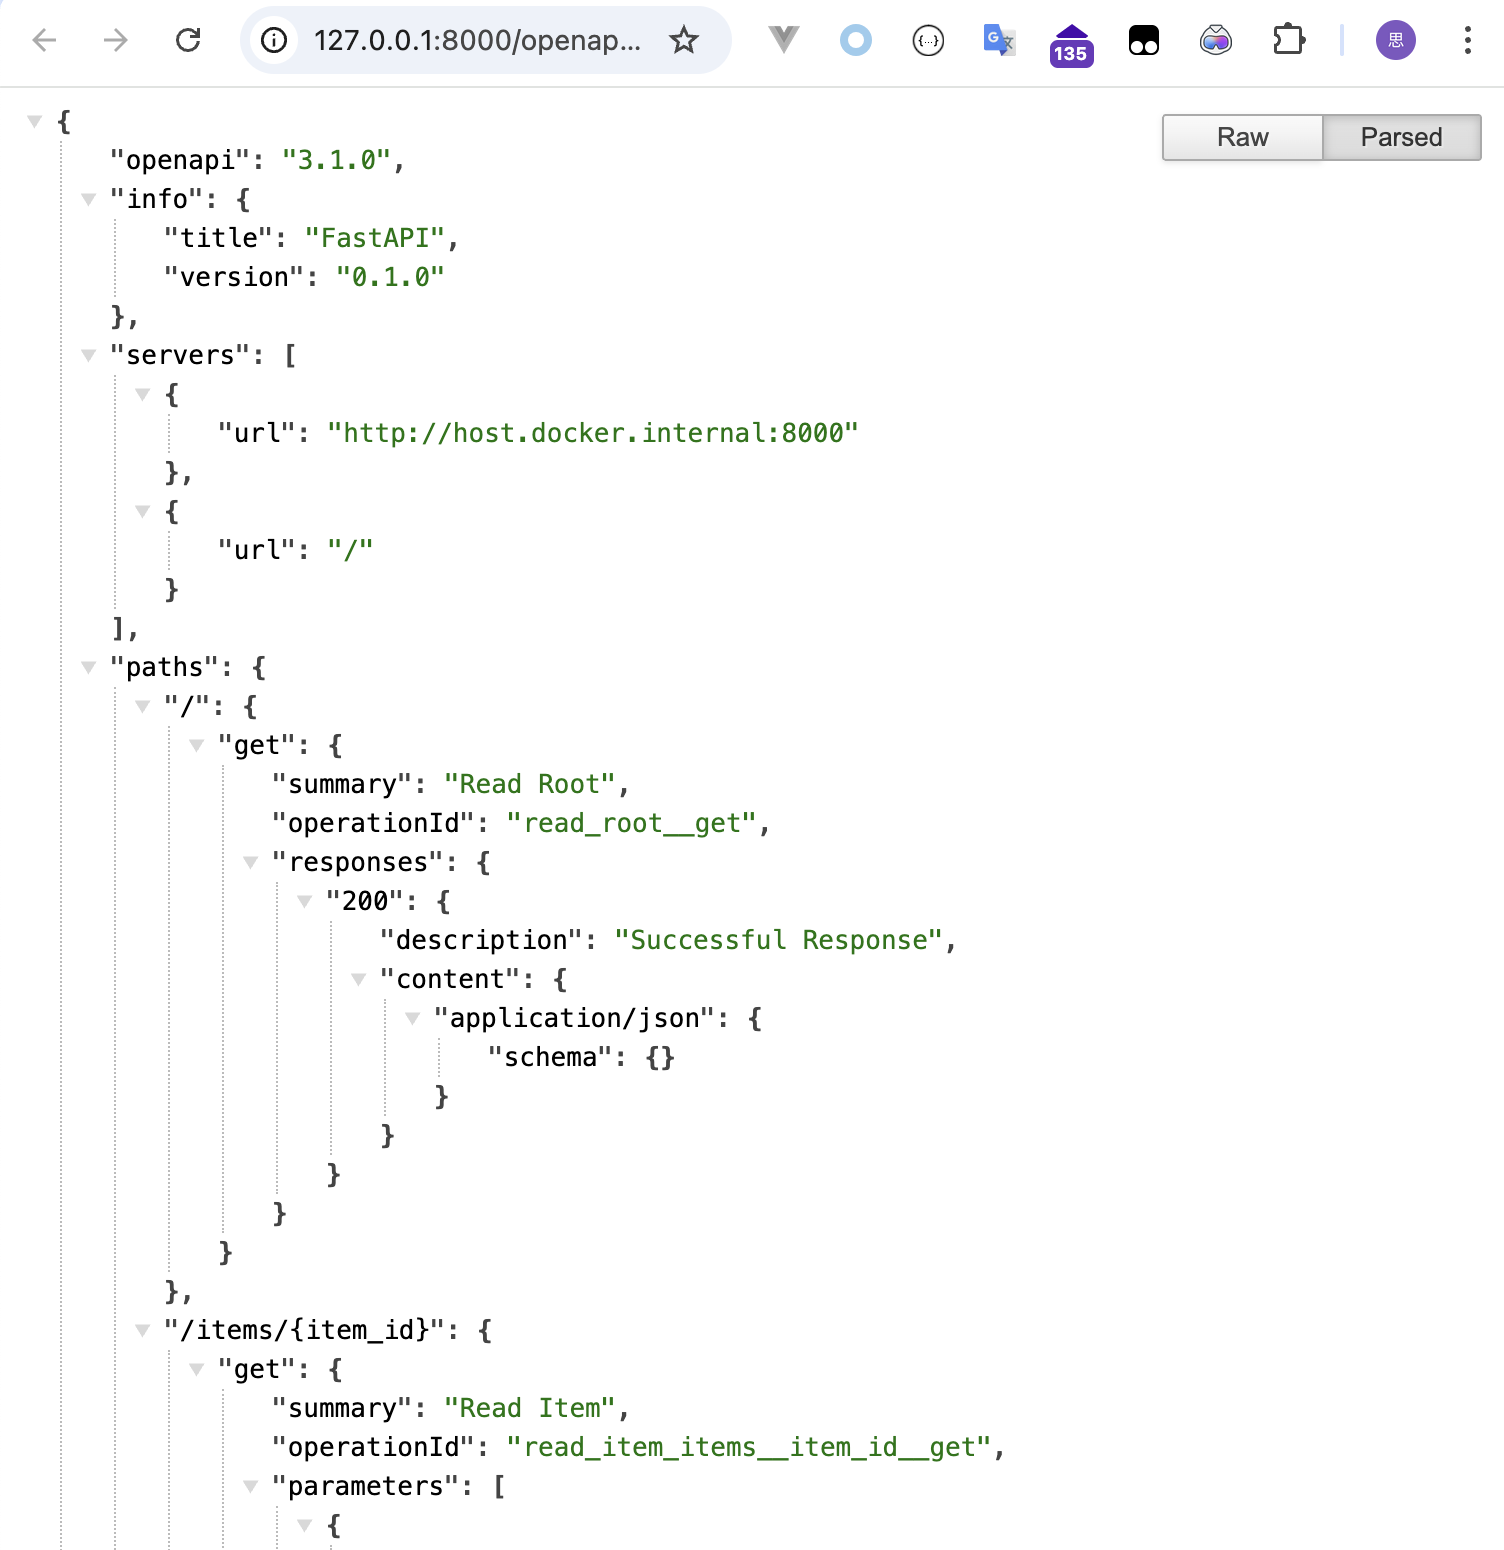Collapse the "servers" array
The width and height of the screenshot is (1504, 1550).
pyautogui.click(x=89, y=356)
